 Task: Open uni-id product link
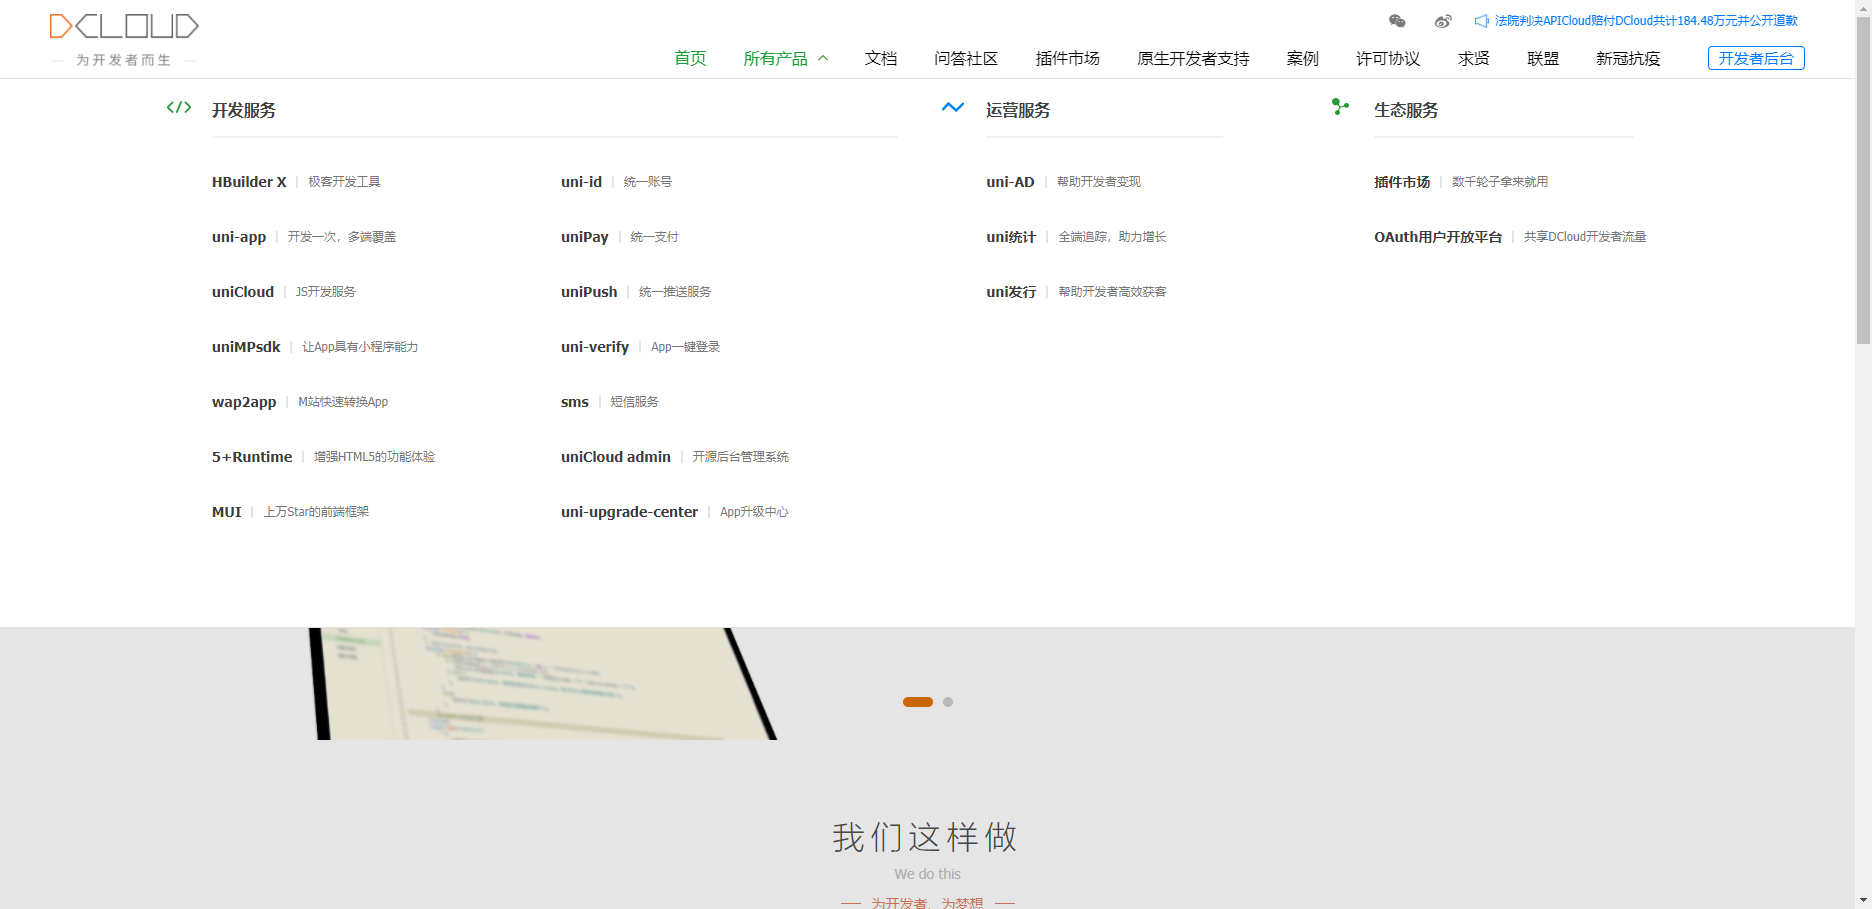(x=582, y=182)
